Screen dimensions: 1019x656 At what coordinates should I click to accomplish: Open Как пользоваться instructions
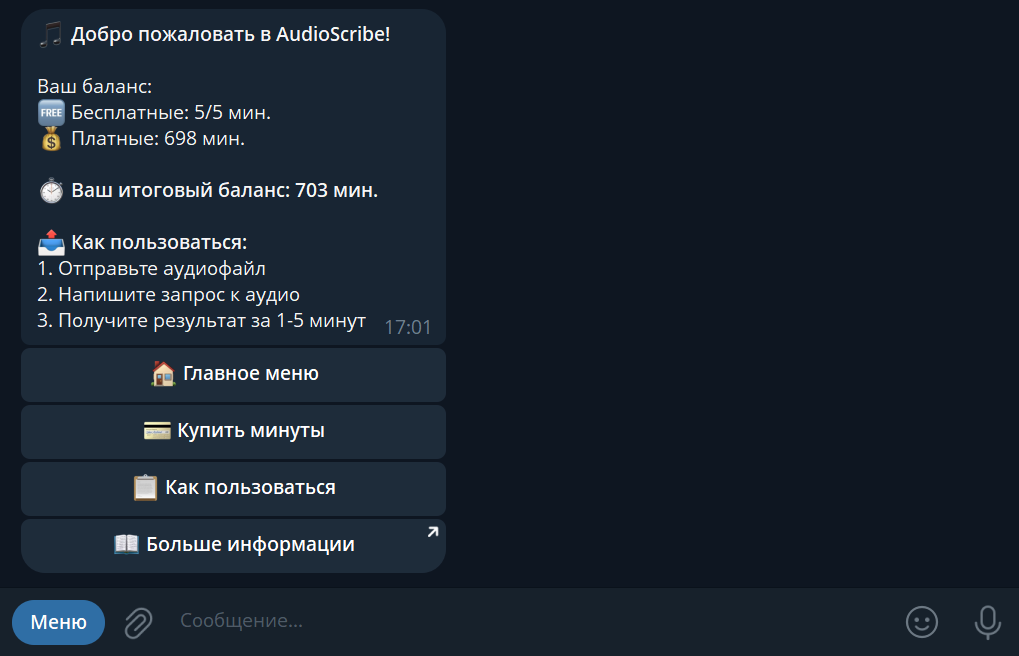232,488
